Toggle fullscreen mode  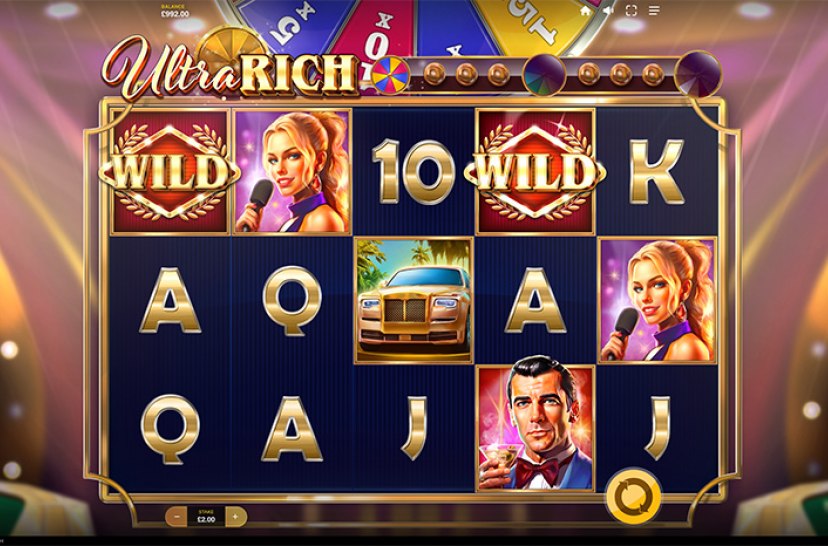[x=631, y=11]
